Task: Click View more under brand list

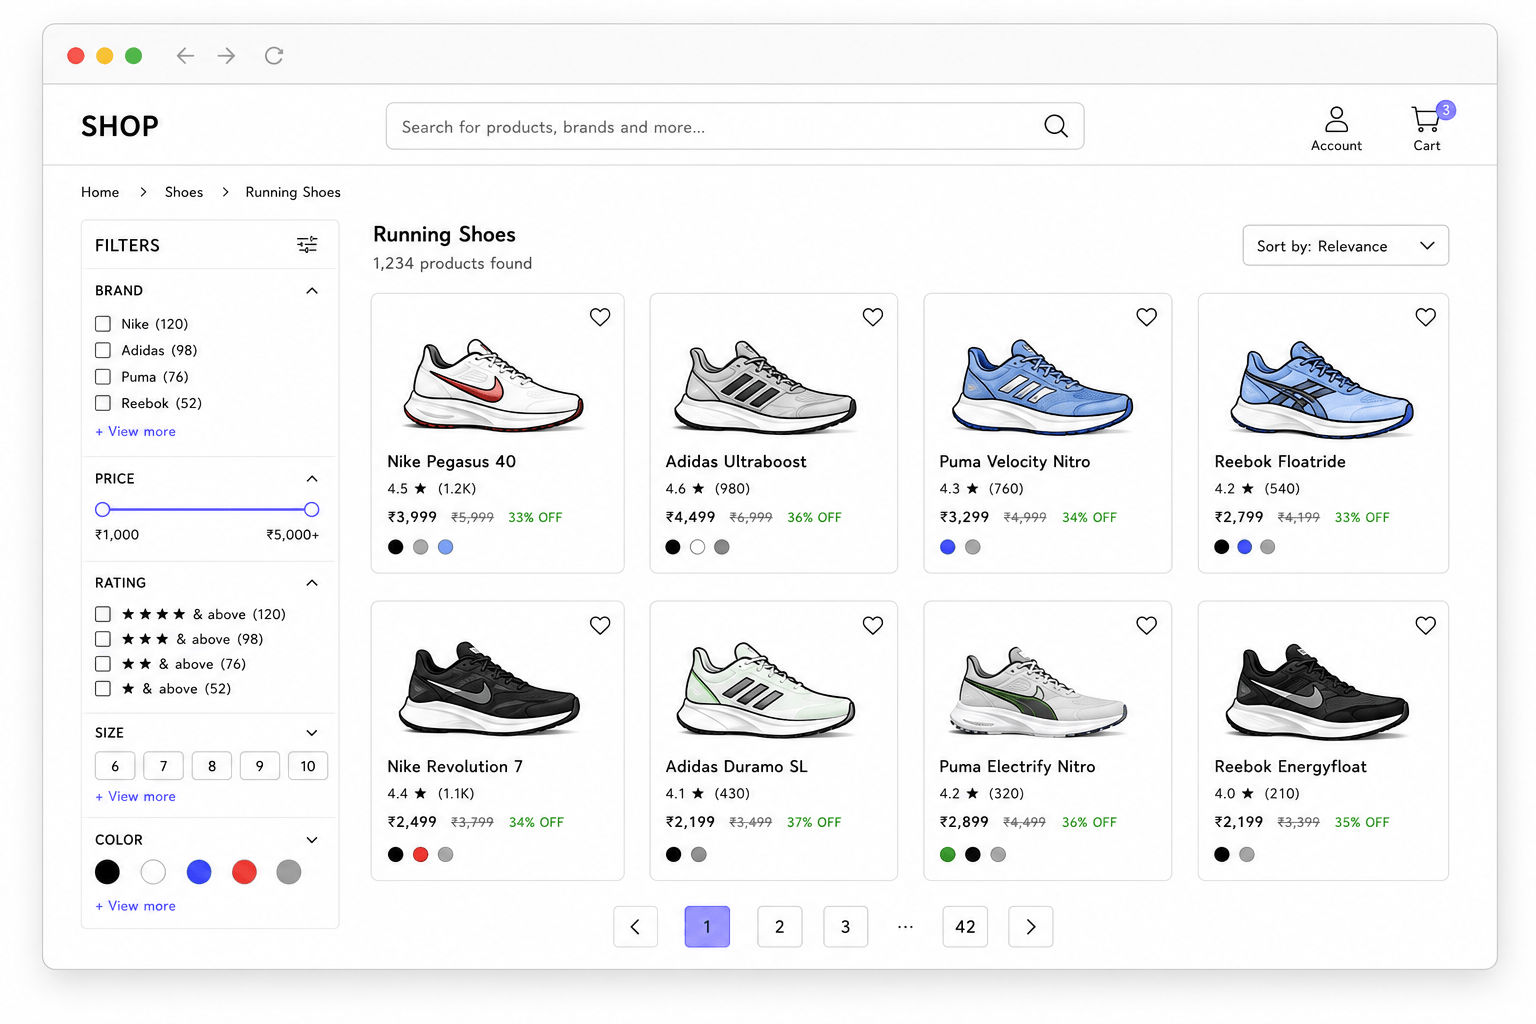Action: 136,432
